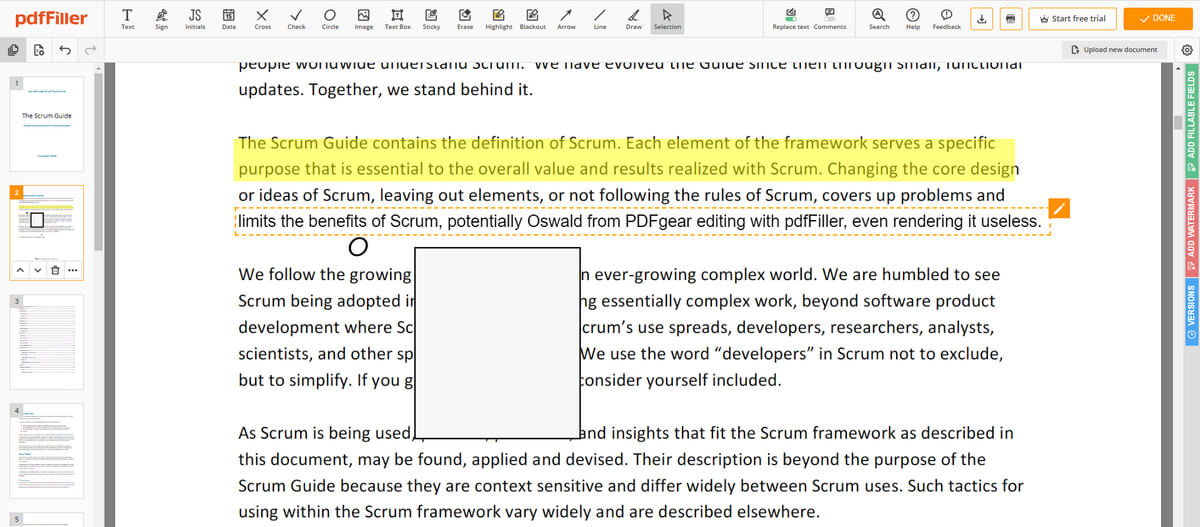Activate the Draw tool
Image resolution: width=1200 pixels, height=527 pixels.
coord(634,18)
